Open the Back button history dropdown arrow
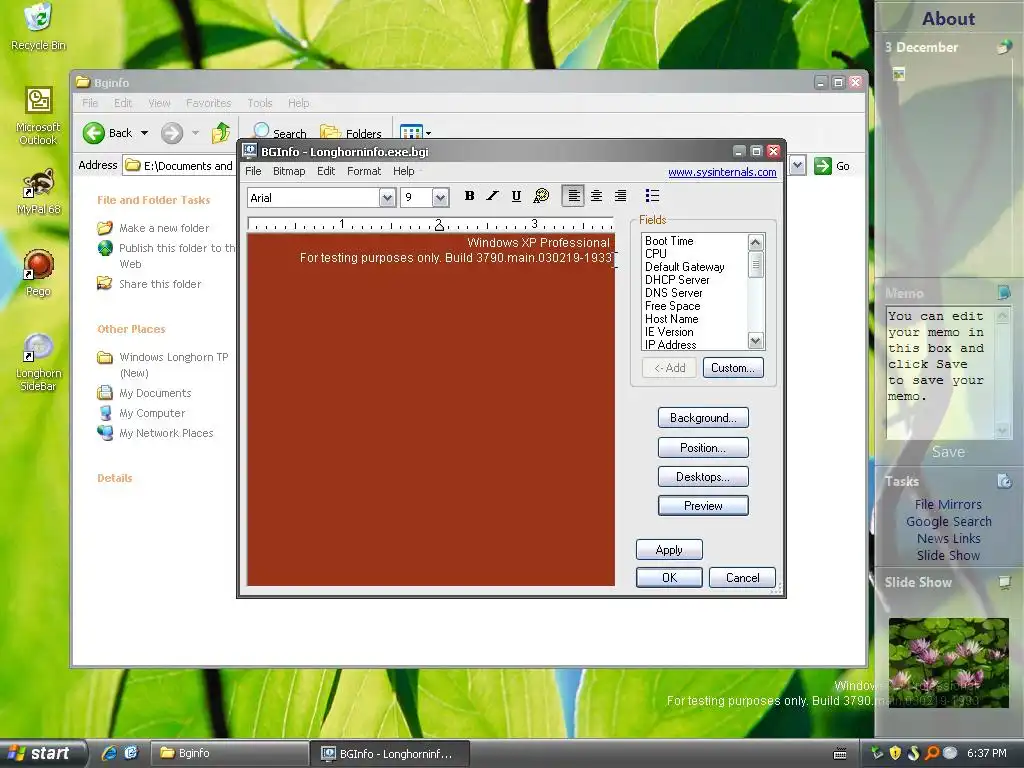Viewport: 1024px width, 768px height. pos(144,133)
